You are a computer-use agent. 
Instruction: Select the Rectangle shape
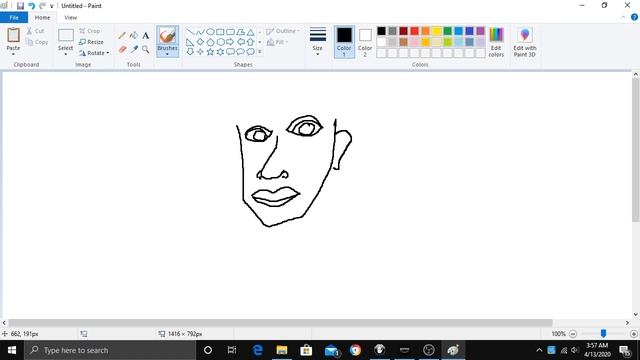click(220, 32)
